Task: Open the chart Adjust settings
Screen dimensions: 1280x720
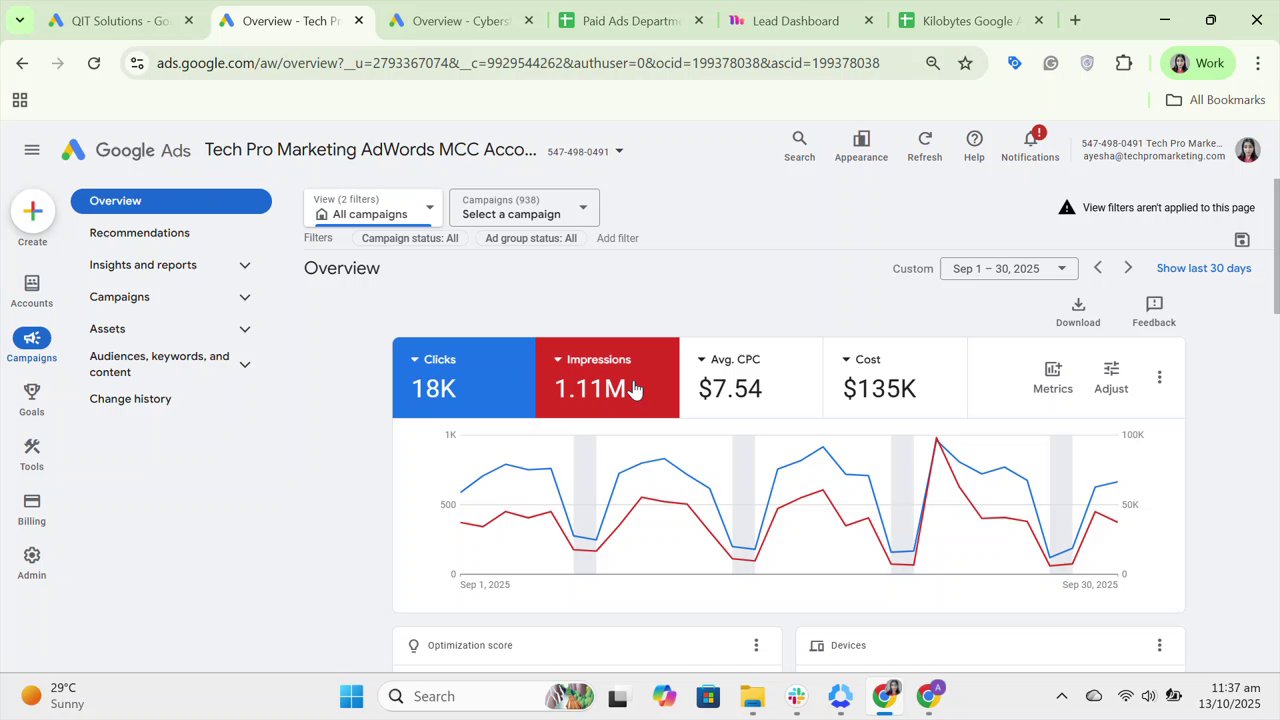Action: (x=1111, y=377)
